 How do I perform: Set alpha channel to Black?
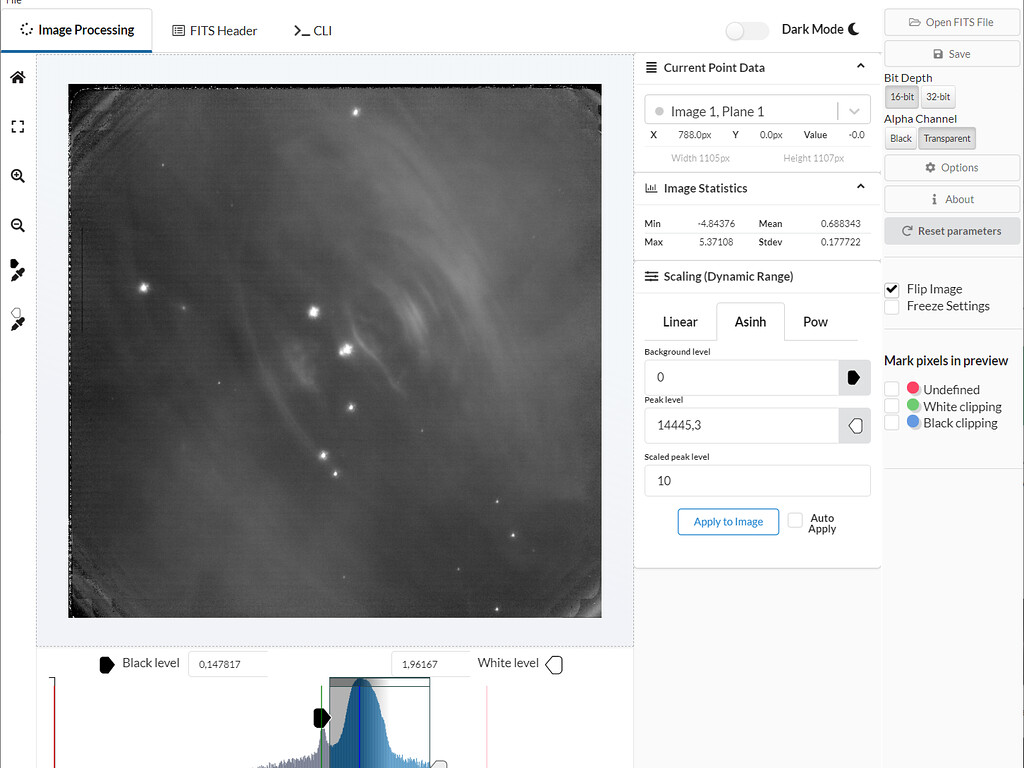[901, 138]
